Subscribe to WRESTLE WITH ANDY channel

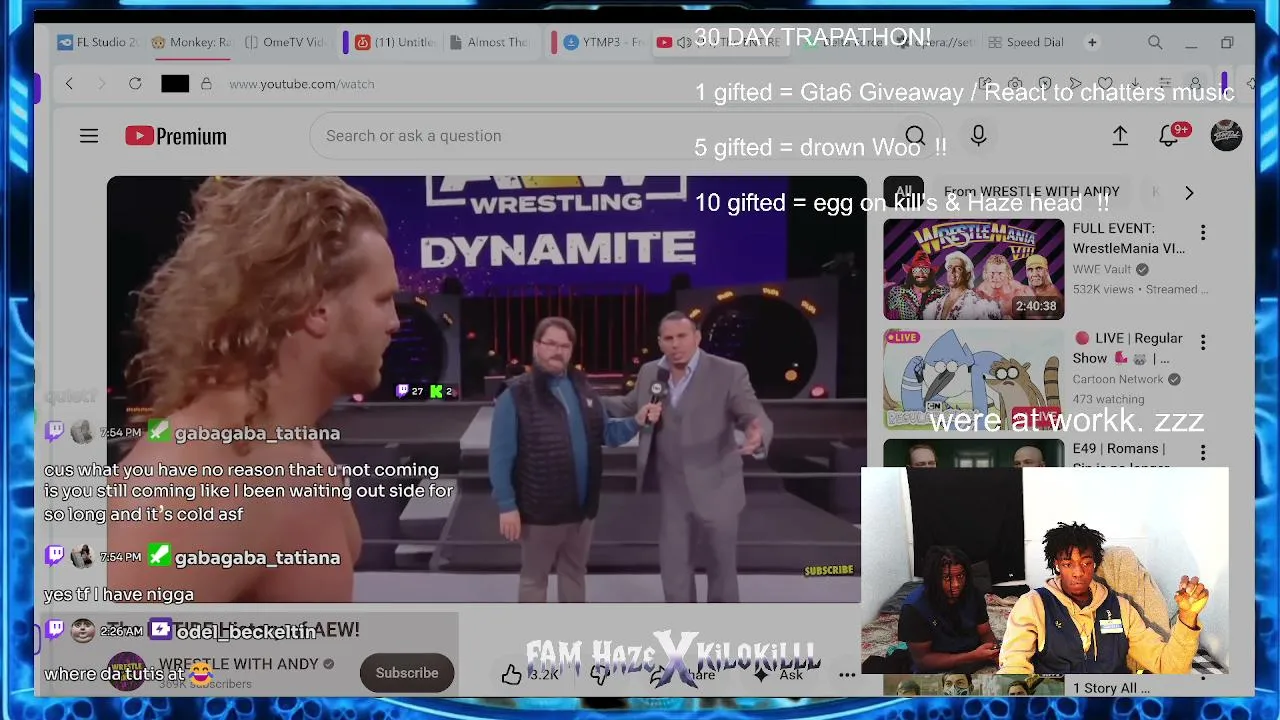[407, 673]
